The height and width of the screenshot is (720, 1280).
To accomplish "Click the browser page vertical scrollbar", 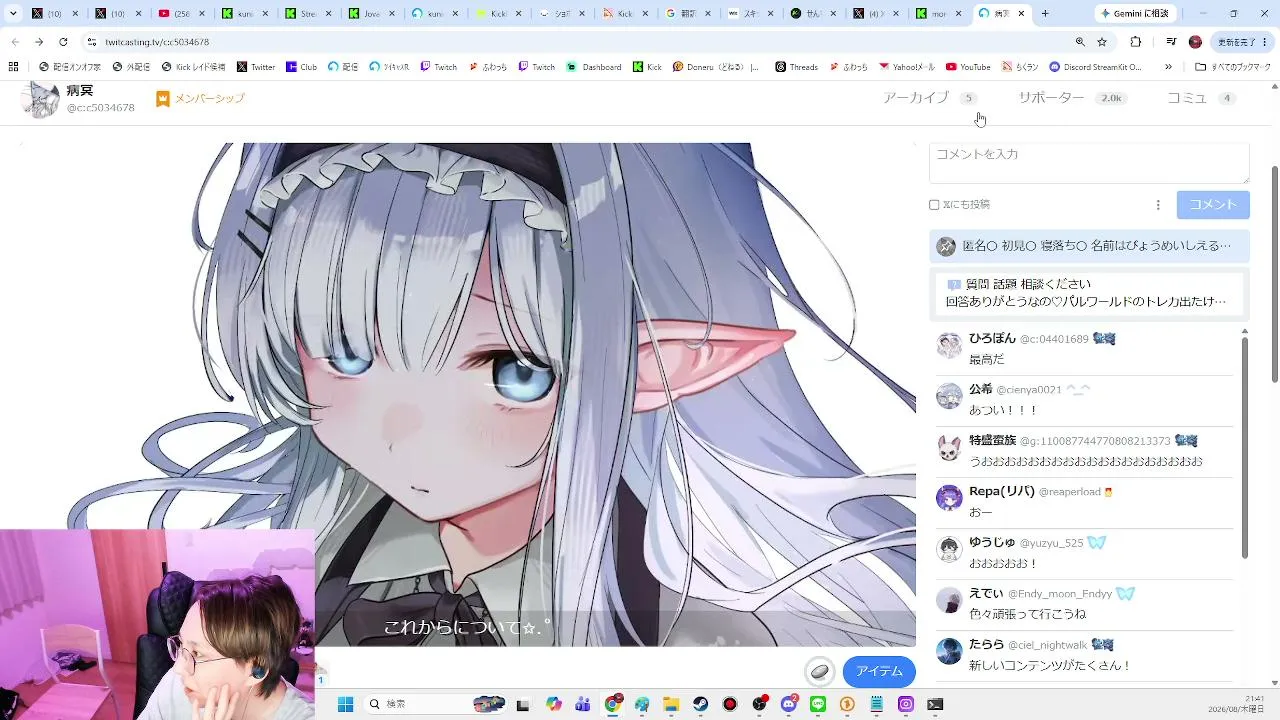I will (1274, 275).
